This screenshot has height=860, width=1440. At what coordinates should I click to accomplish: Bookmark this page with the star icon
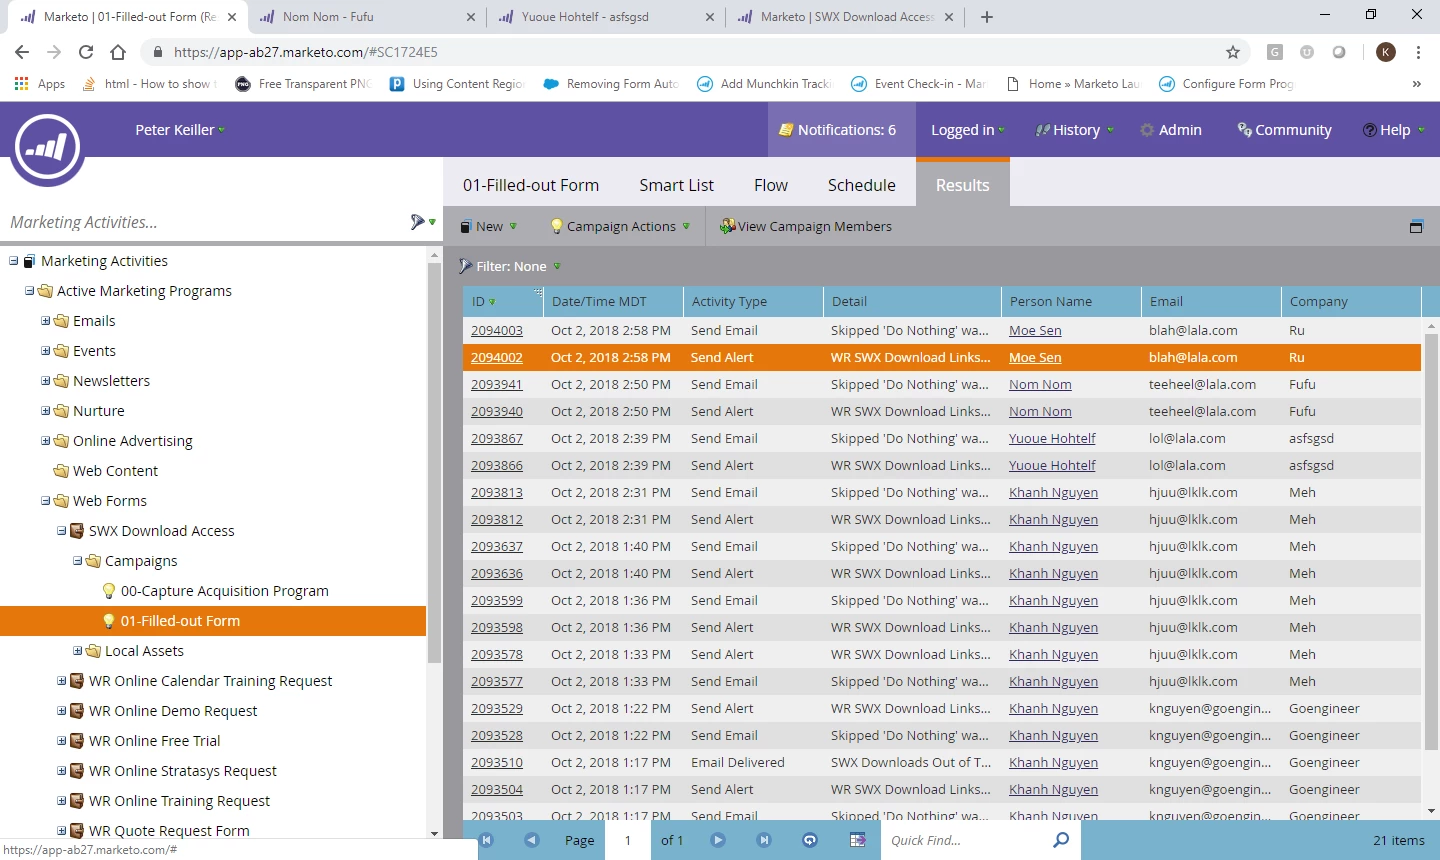click(x=1233, y=52)
